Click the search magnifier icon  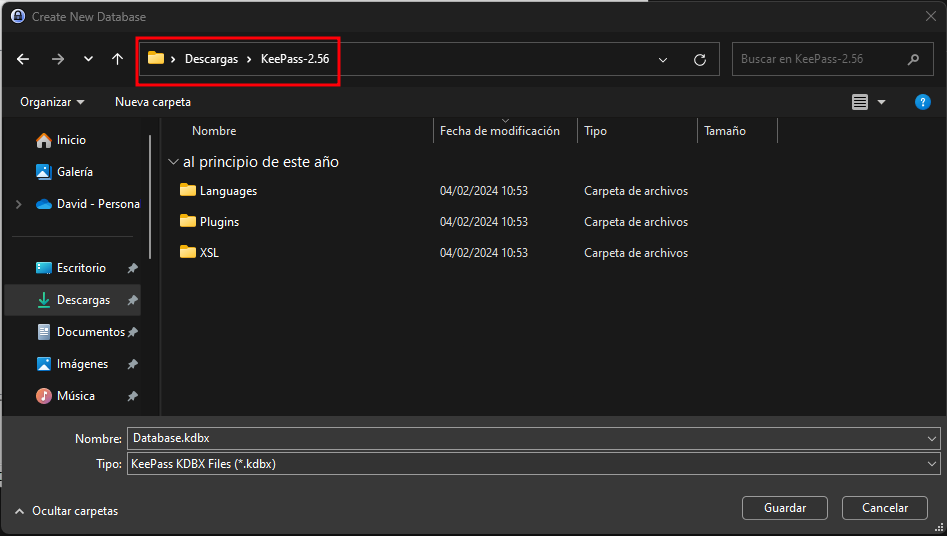pos(913,59)
